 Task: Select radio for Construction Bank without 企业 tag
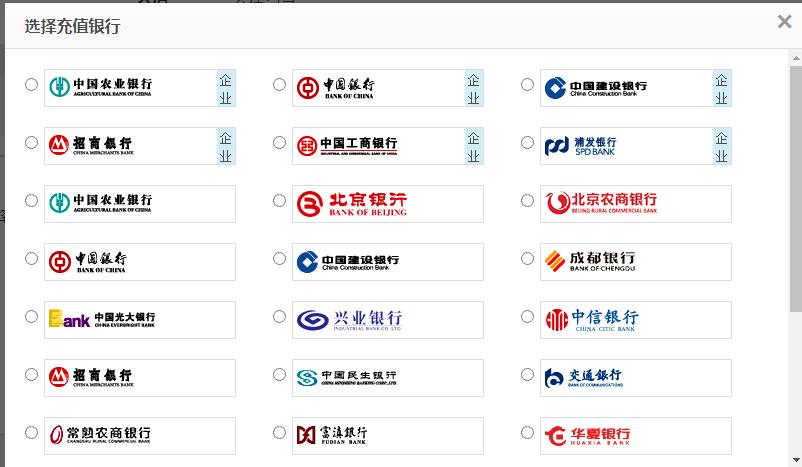pos(279,258)
